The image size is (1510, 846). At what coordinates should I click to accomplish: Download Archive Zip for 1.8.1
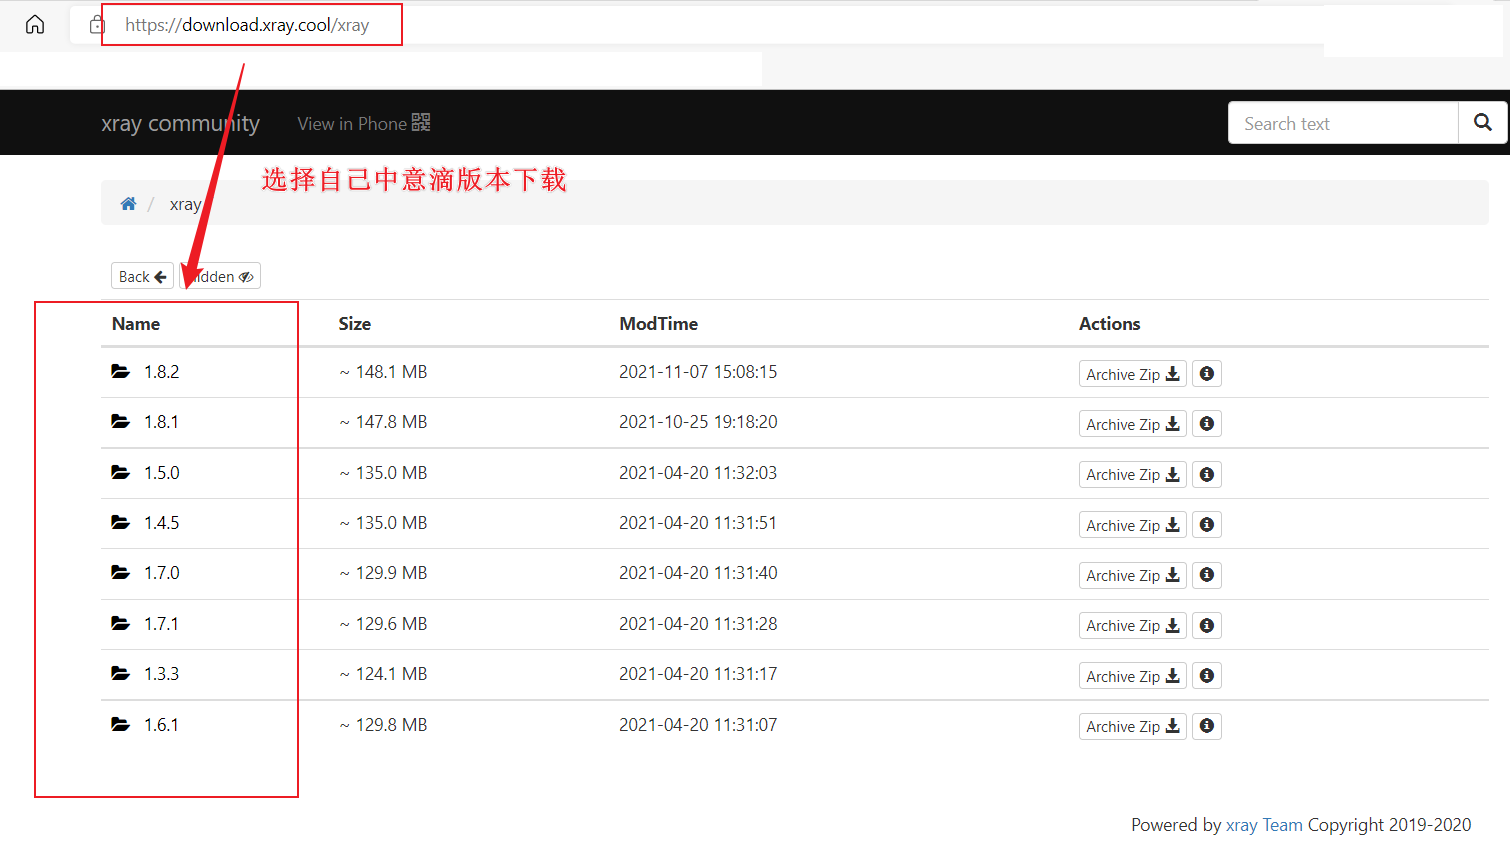click(x=1132, y=424)
